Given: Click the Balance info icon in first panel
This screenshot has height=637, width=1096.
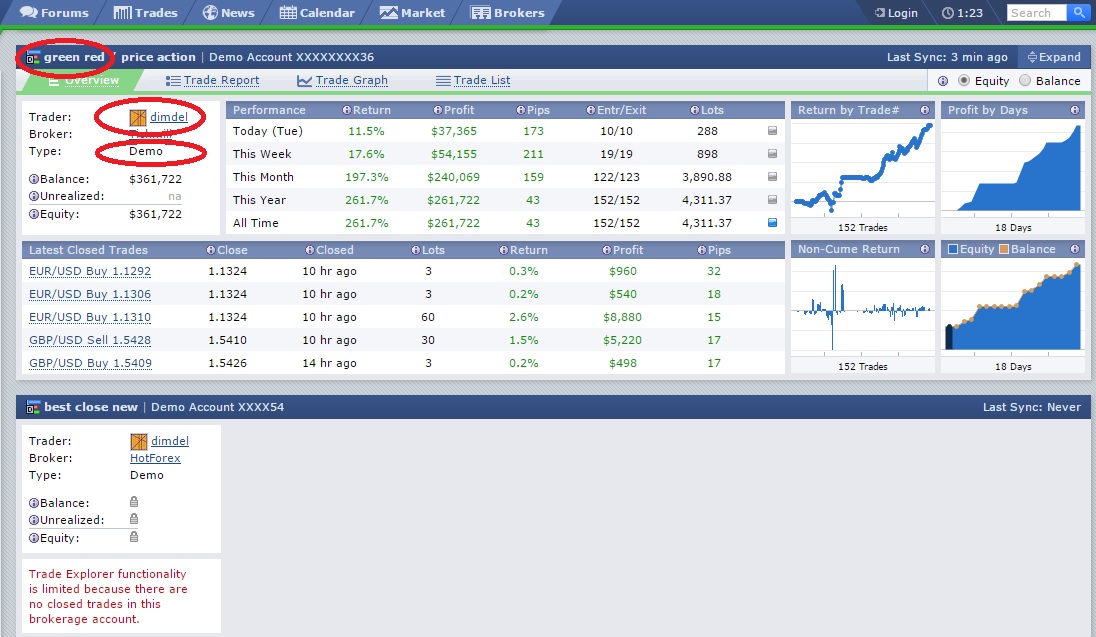Looking at the screenshot, I should tap(34, 179).
